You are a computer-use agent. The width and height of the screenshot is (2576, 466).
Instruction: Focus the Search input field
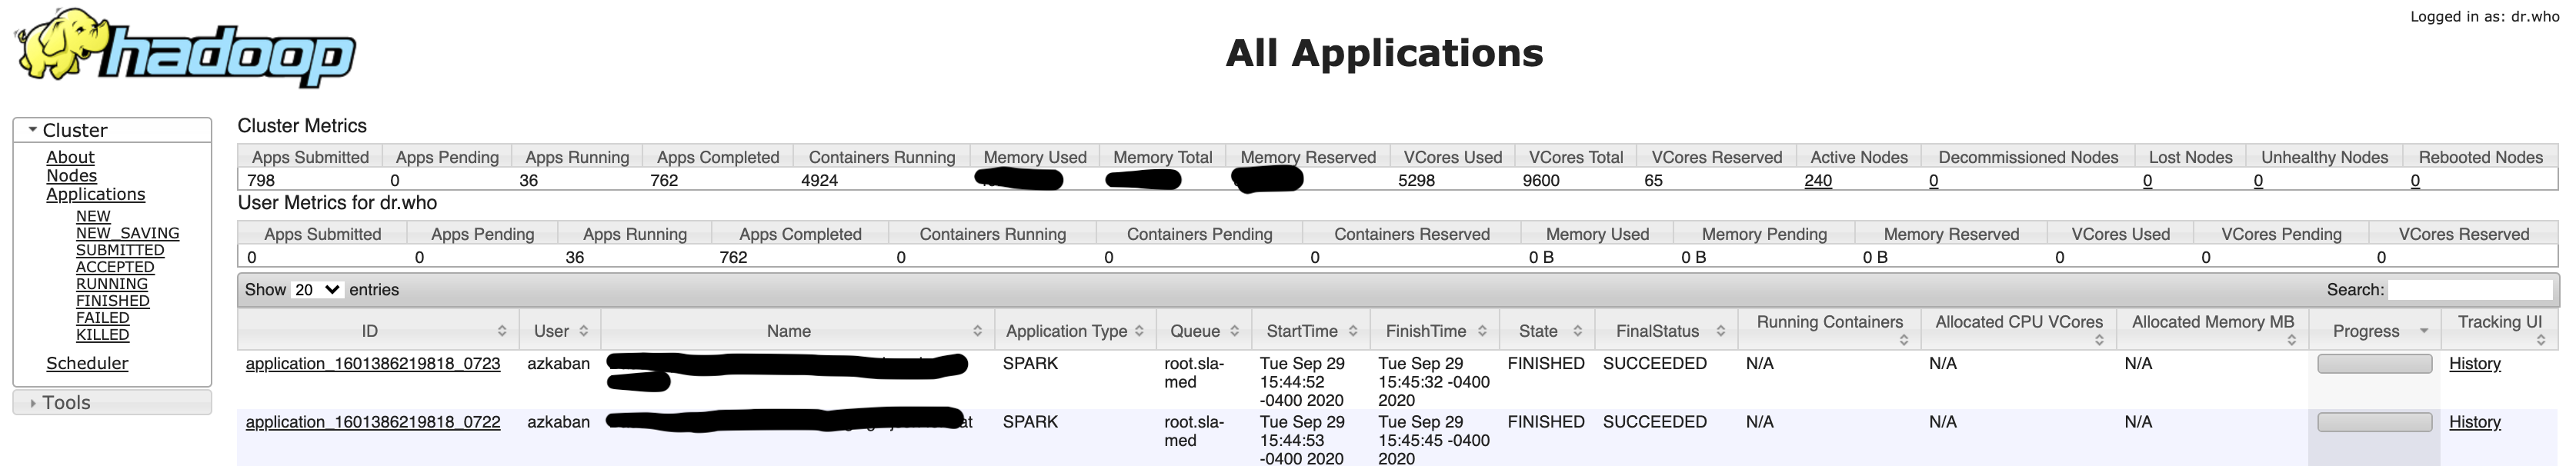point(2470,290)
